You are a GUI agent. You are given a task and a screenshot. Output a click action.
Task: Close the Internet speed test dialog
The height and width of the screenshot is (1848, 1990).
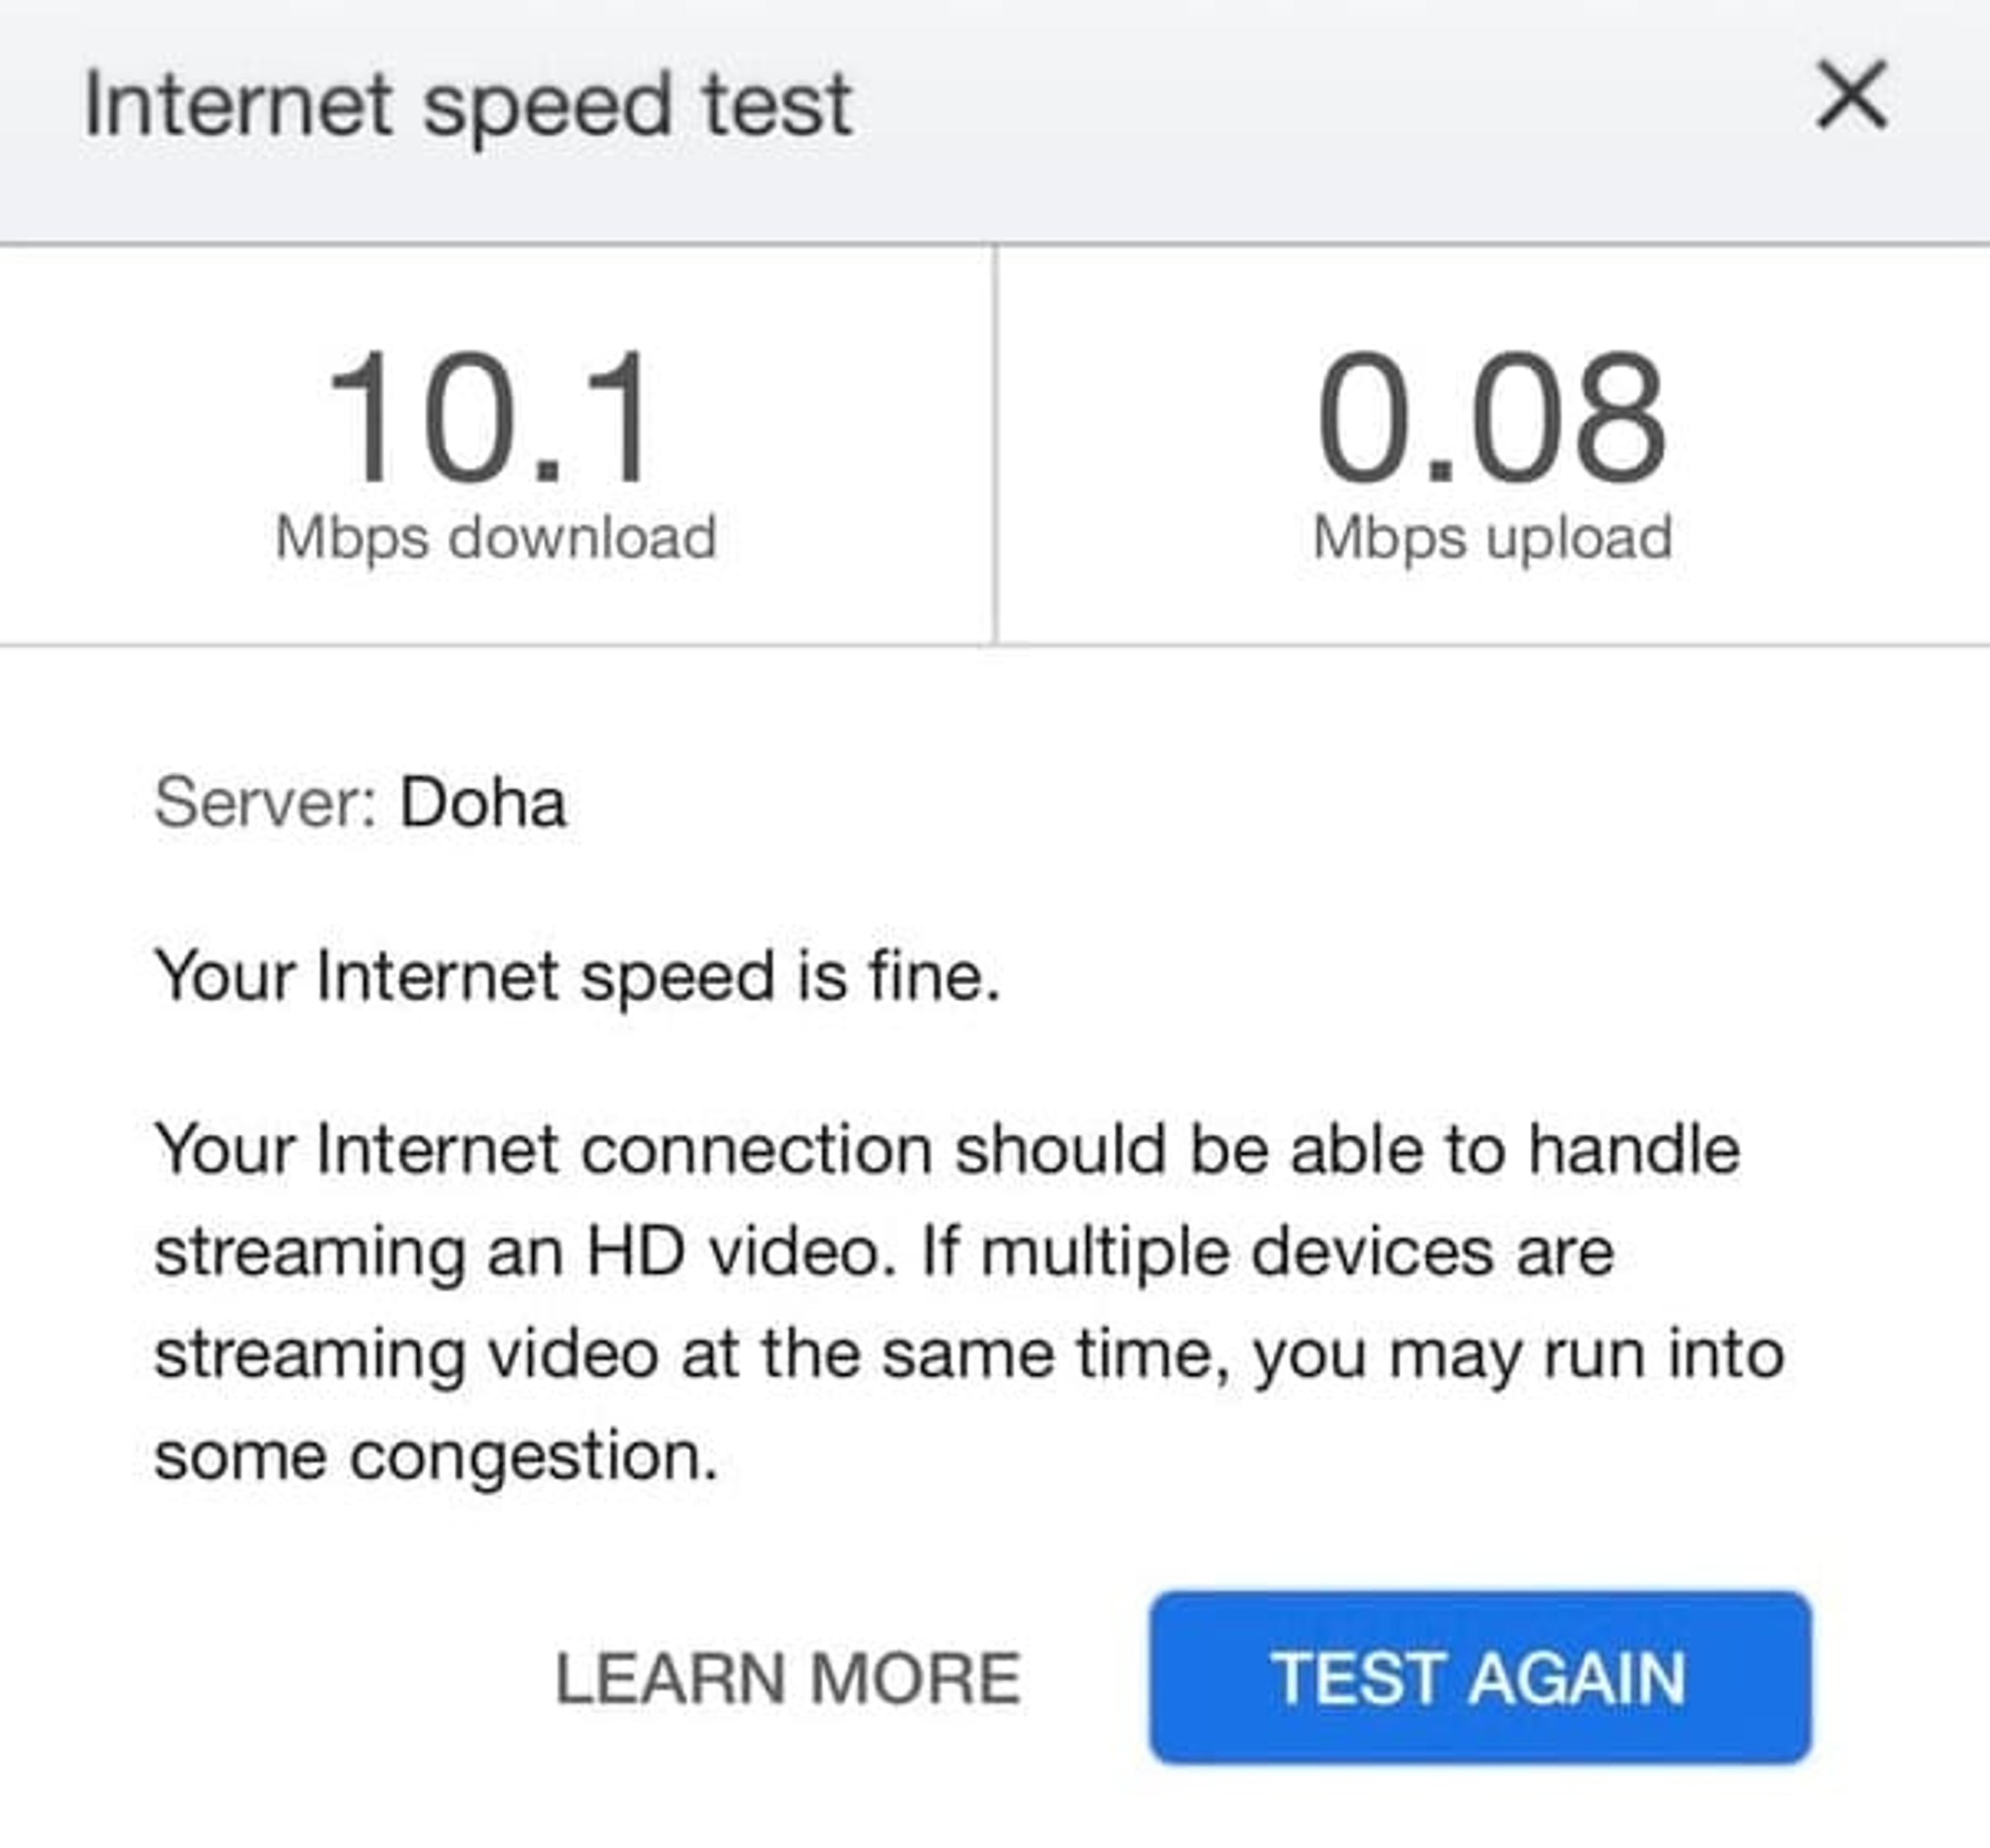pos(1852,96)
